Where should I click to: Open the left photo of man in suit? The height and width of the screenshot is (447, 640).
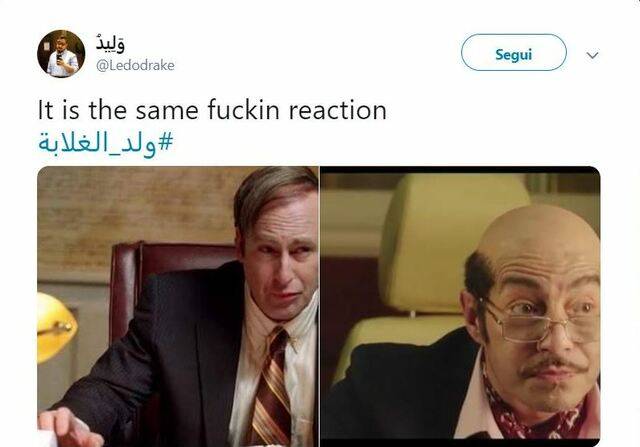178,306
